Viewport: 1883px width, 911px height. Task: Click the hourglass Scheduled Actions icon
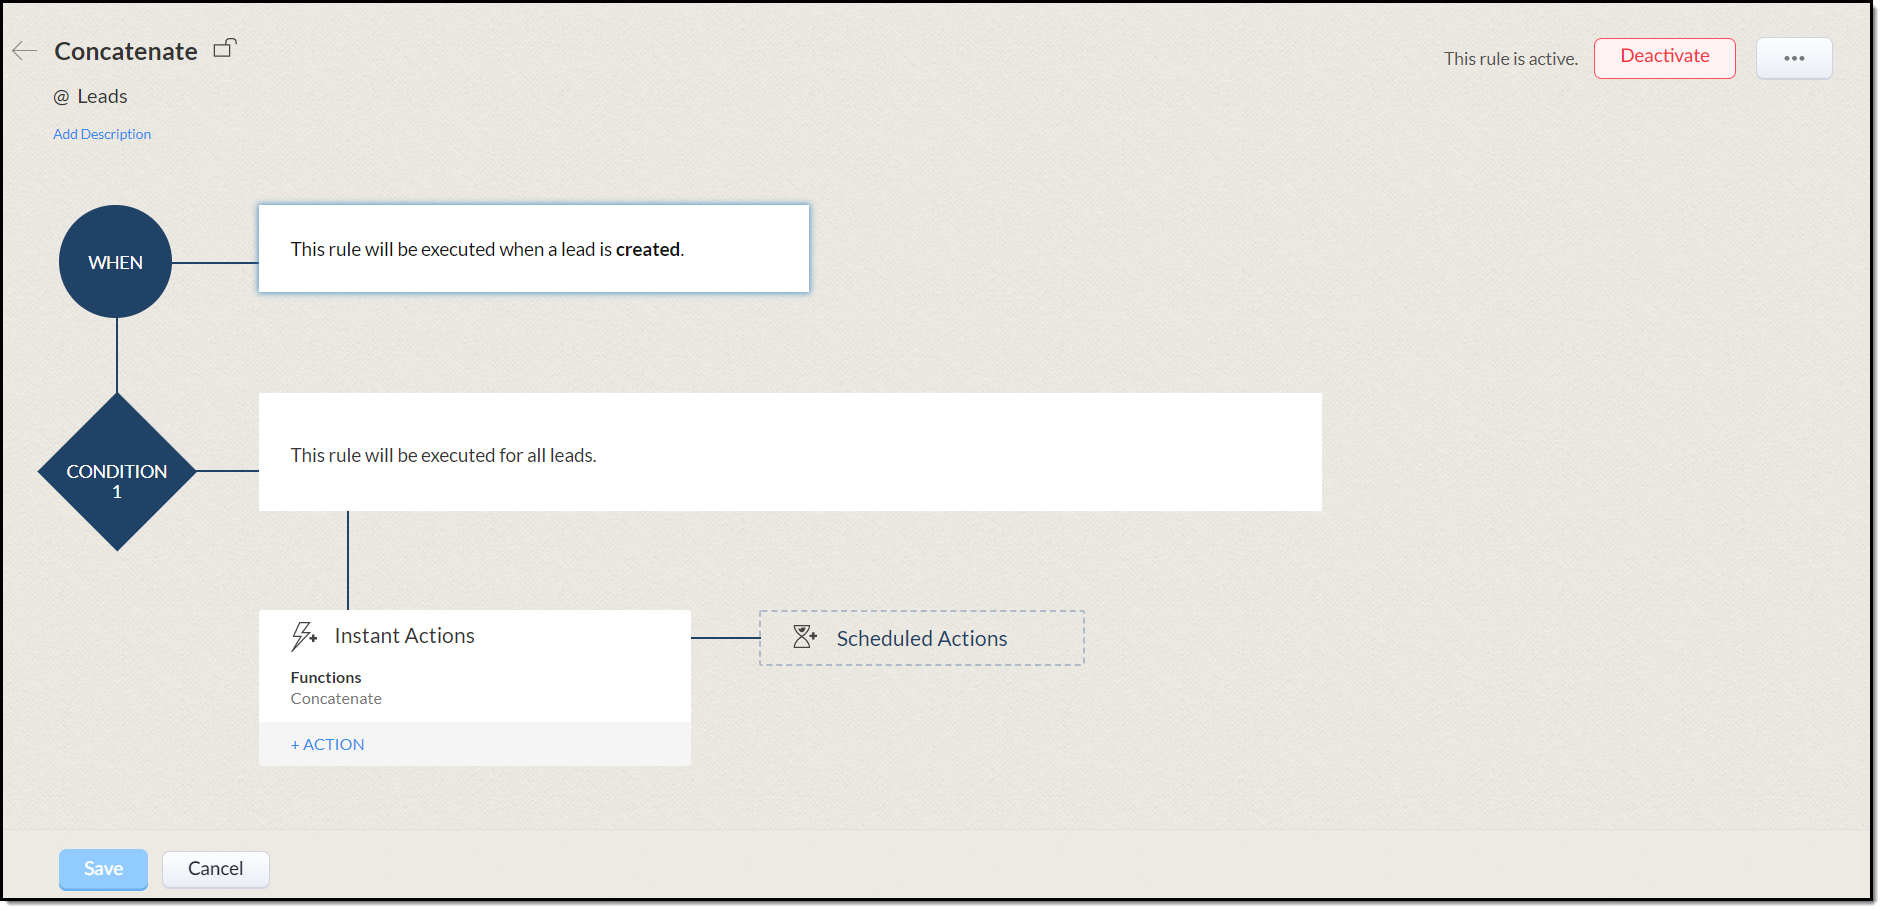(804, 637)
